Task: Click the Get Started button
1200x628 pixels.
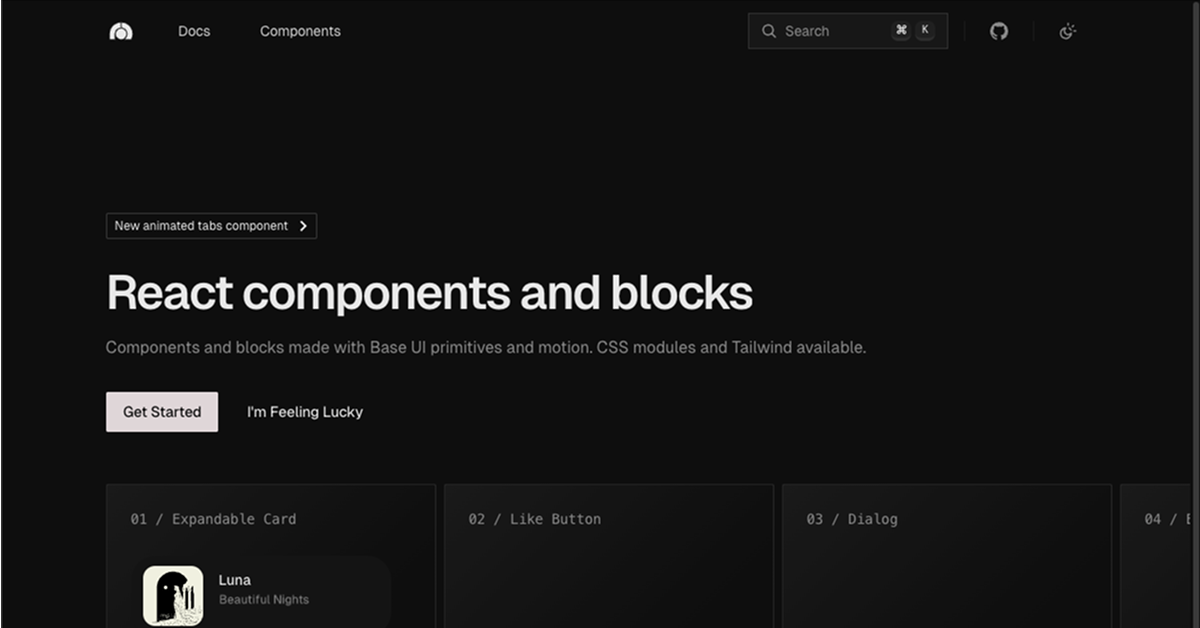Action: click(161, 411)
